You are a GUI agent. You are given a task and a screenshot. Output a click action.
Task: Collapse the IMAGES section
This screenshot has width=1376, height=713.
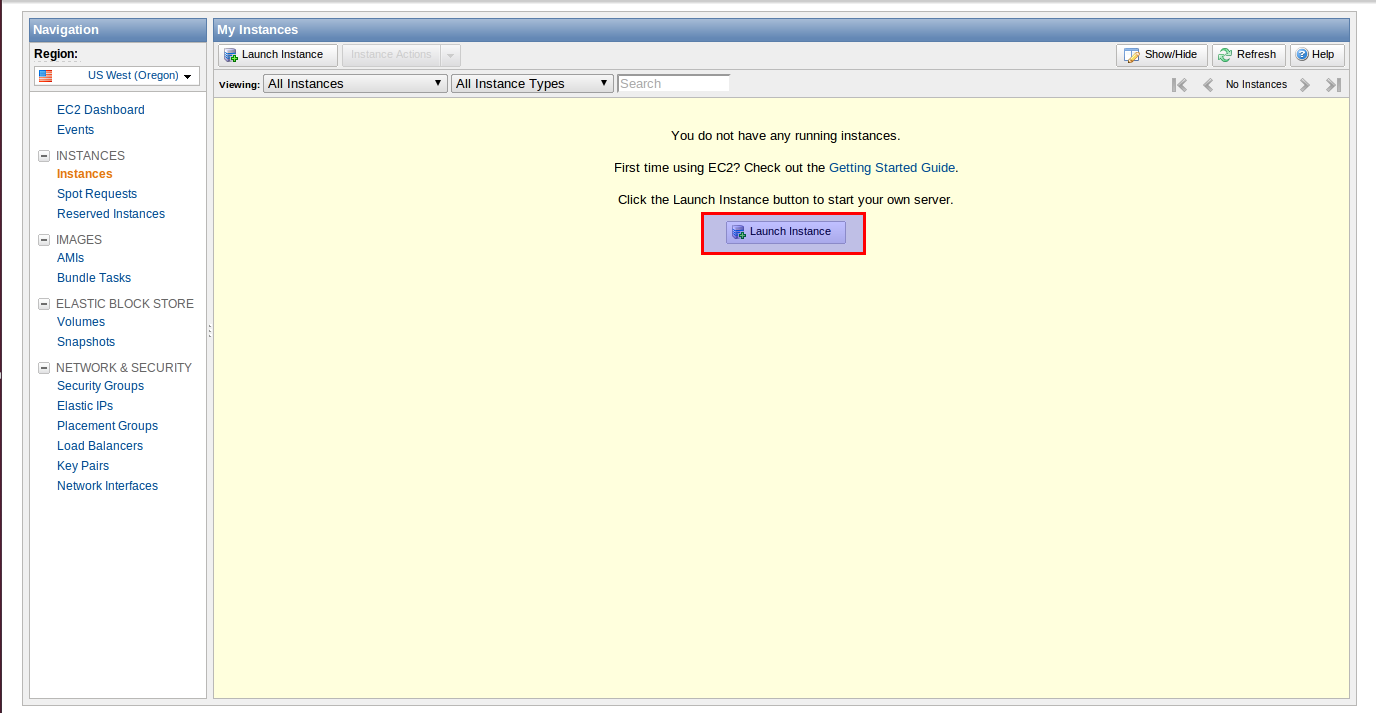pos(44,240)
